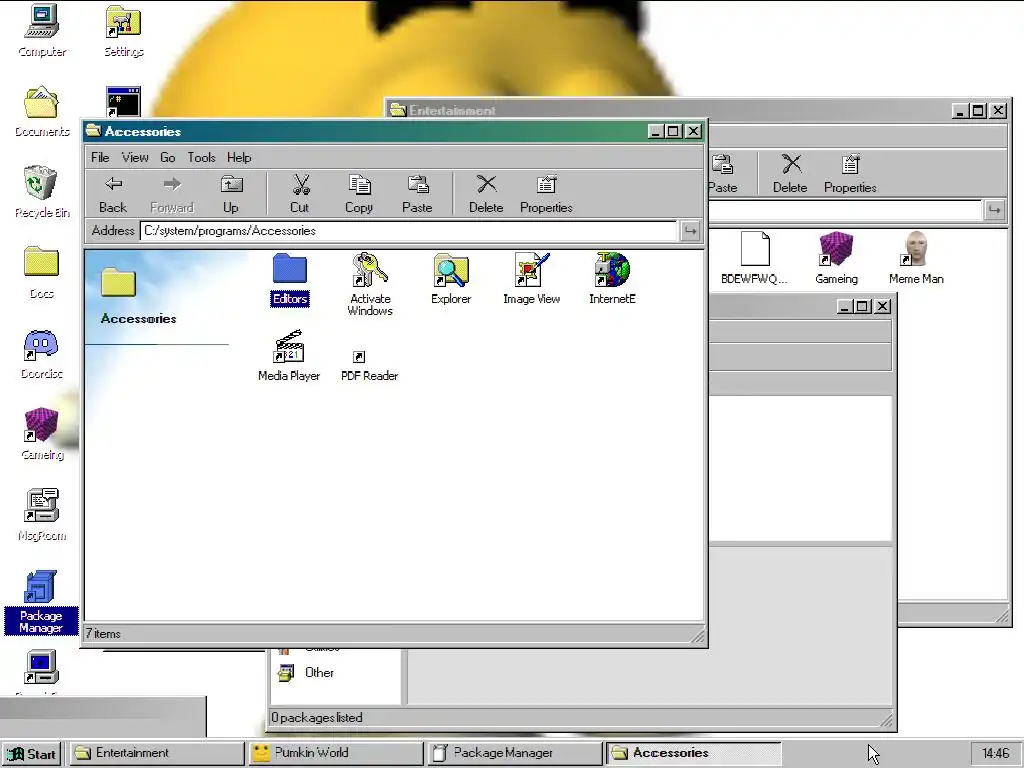The width and height of the screenshot is (1024, 768).
Task: Click the Accessories address bar field
Action: coord(409,231)
